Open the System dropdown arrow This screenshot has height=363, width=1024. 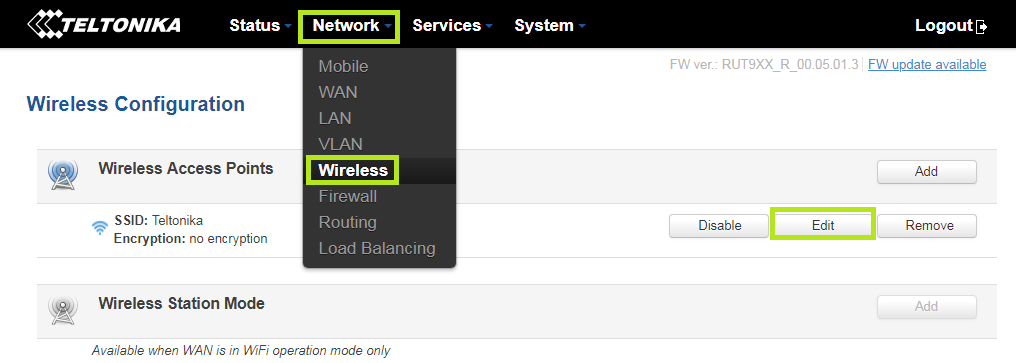coord(581,26)
